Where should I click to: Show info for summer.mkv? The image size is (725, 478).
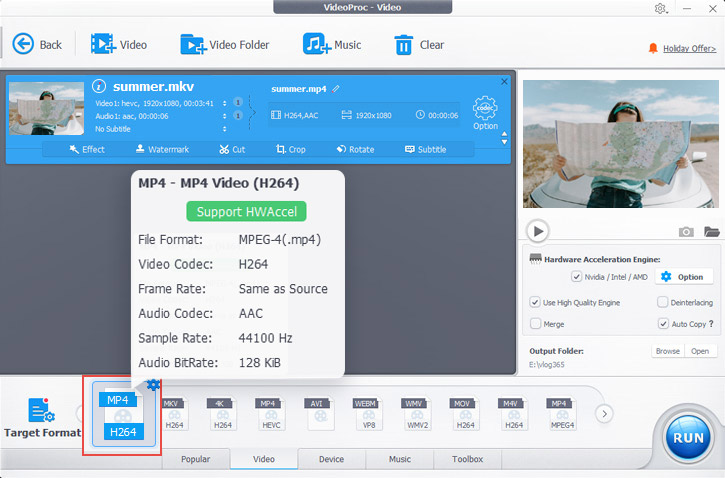tap(98, 86)
